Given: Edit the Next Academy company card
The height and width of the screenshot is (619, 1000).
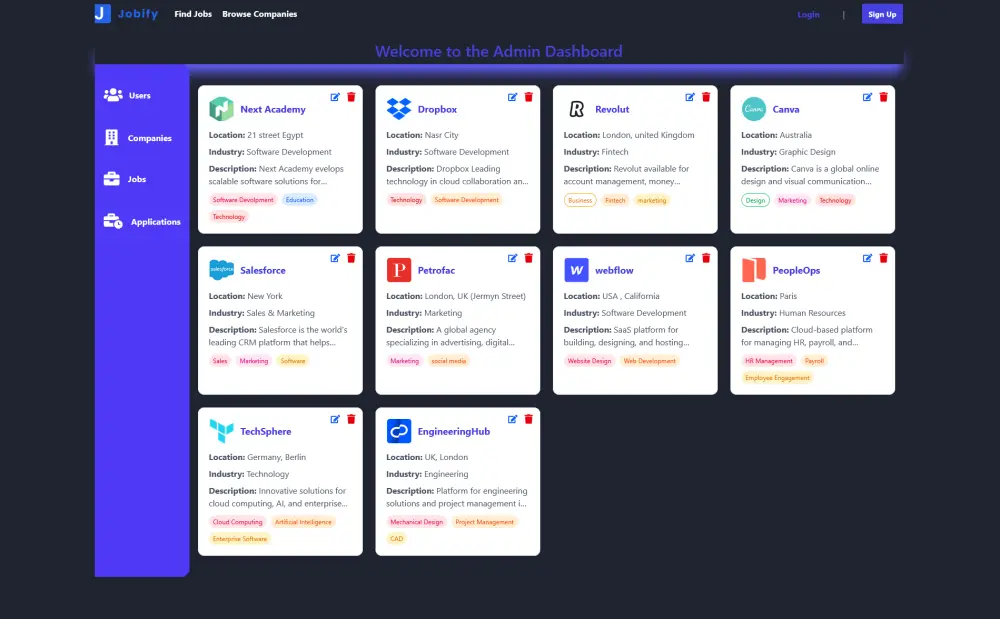Looking at the screenshot, I should pyautogui.click(x=335, y=97).
